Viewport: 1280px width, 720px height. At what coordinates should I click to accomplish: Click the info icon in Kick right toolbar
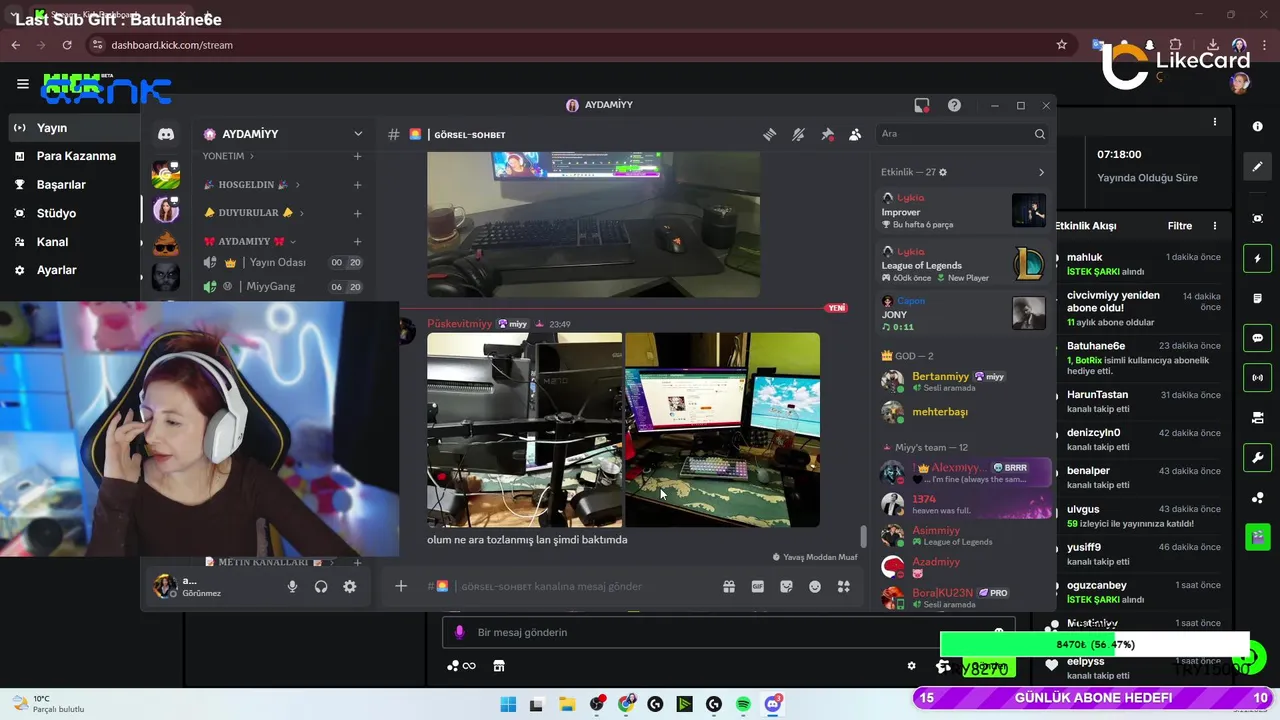(1258, 127)
